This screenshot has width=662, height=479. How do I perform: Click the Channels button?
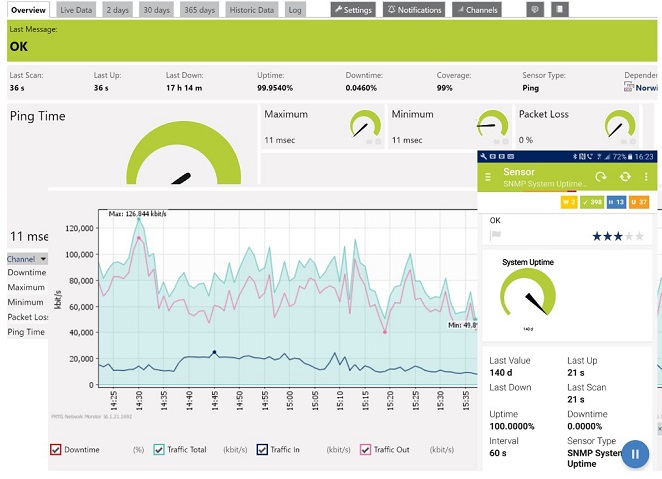(x=477, y=10)
